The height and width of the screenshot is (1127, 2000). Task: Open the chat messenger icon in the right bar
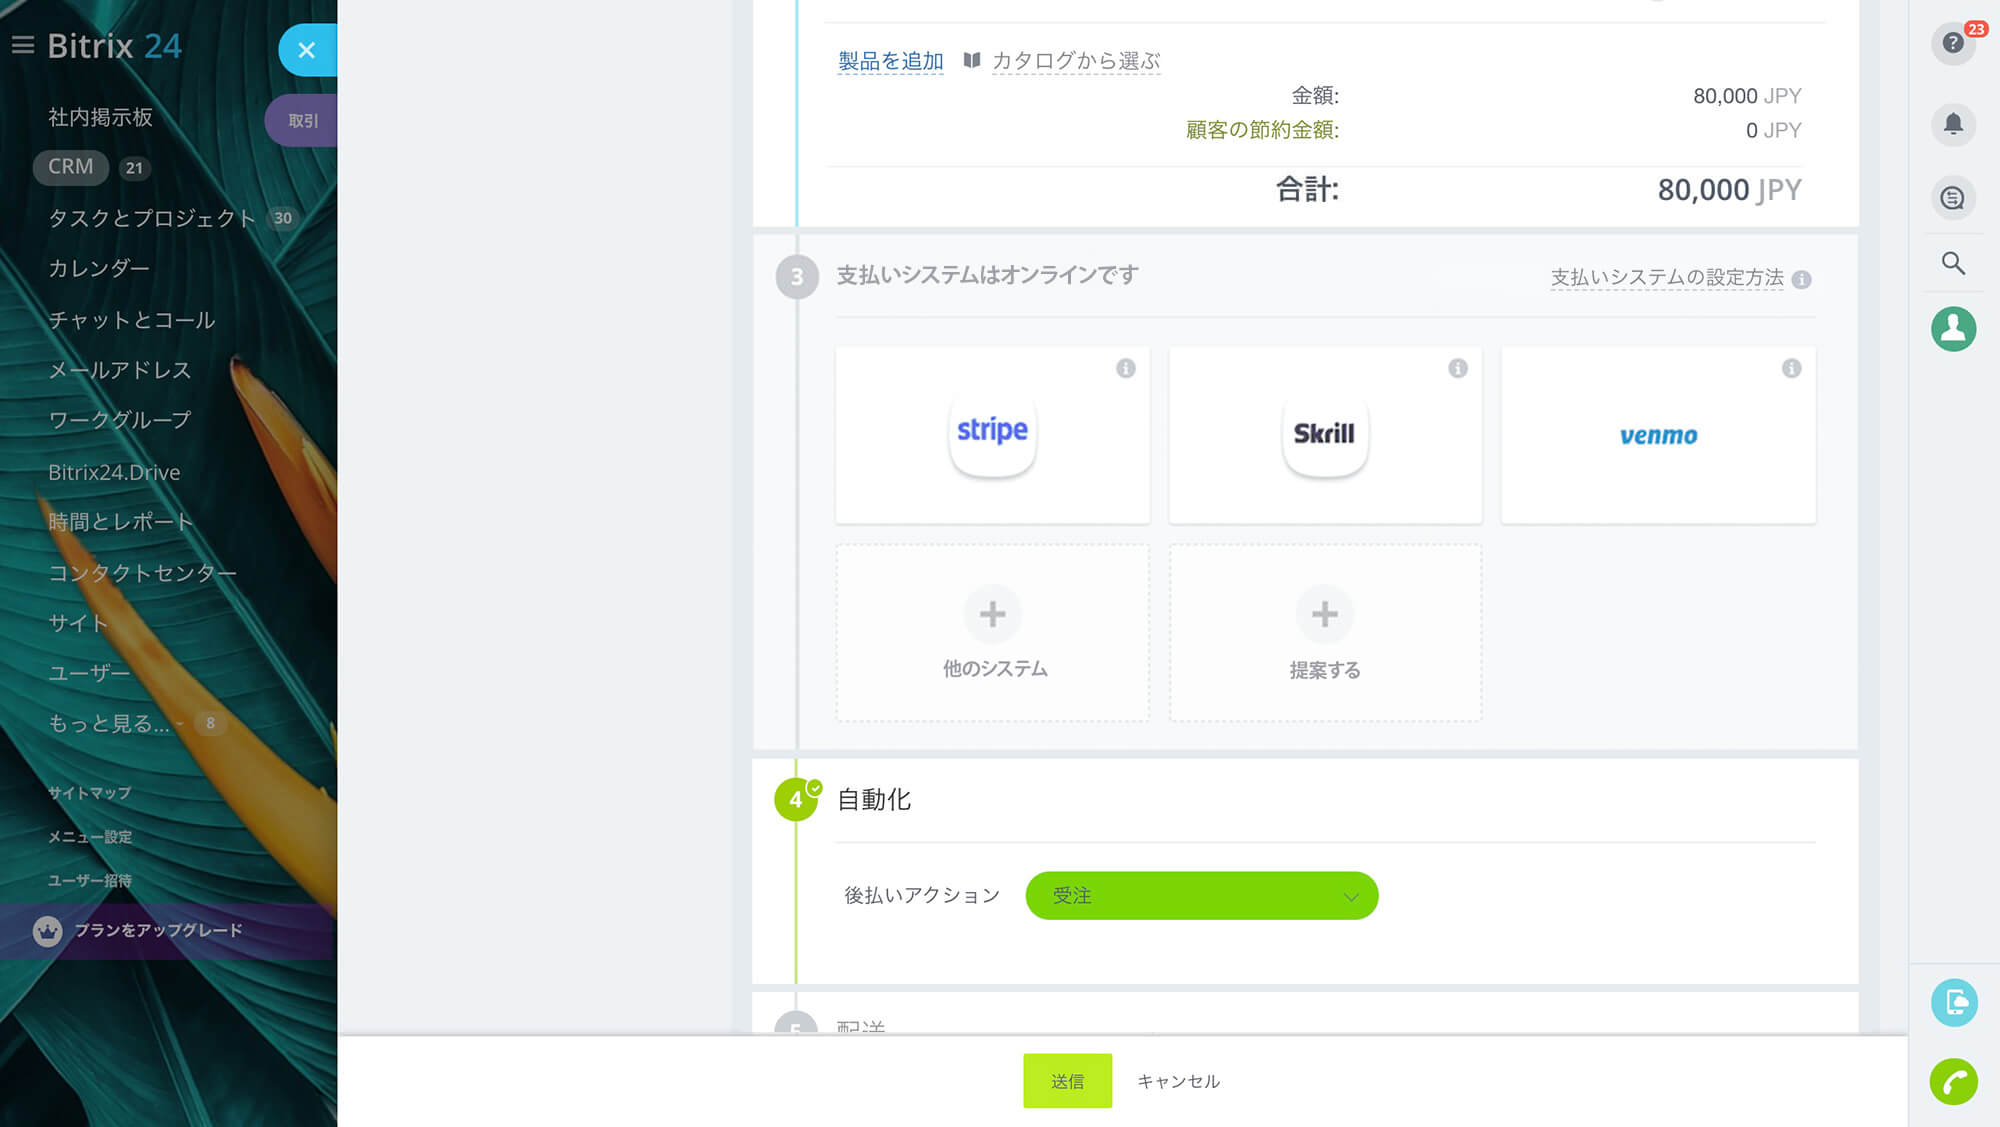(x=1952, y=198)
